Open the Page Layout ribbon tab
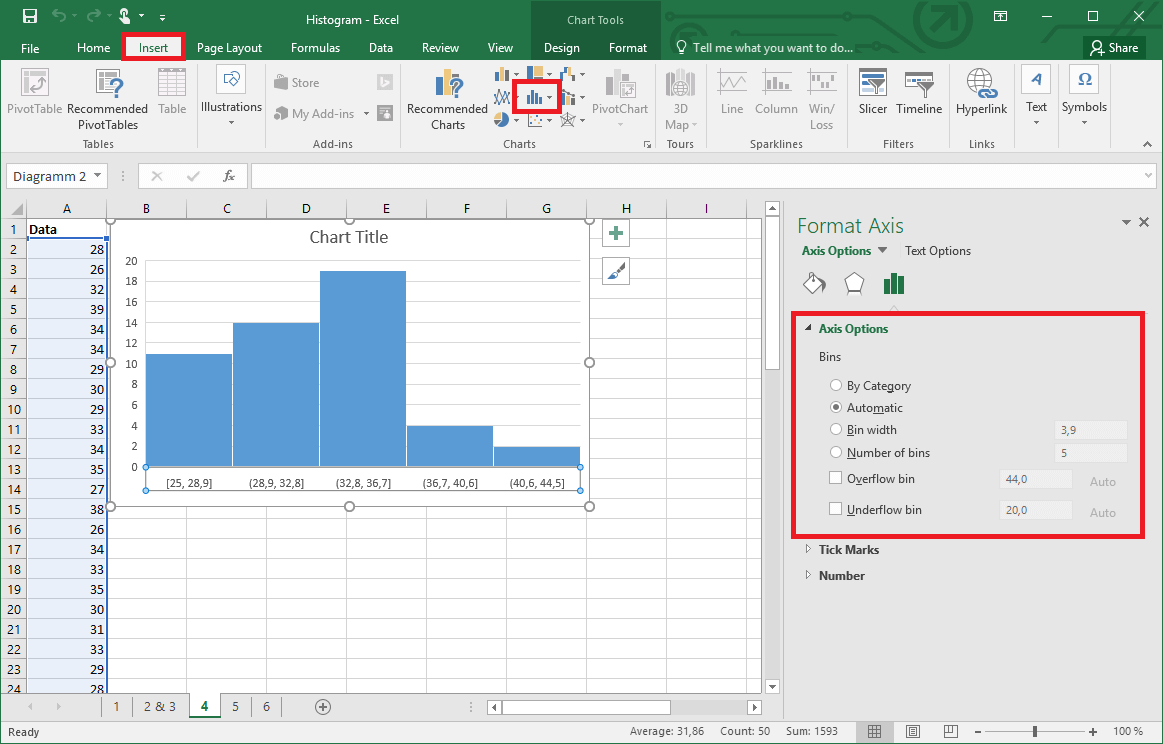1163x744 pixels. [x=229, y=47]
